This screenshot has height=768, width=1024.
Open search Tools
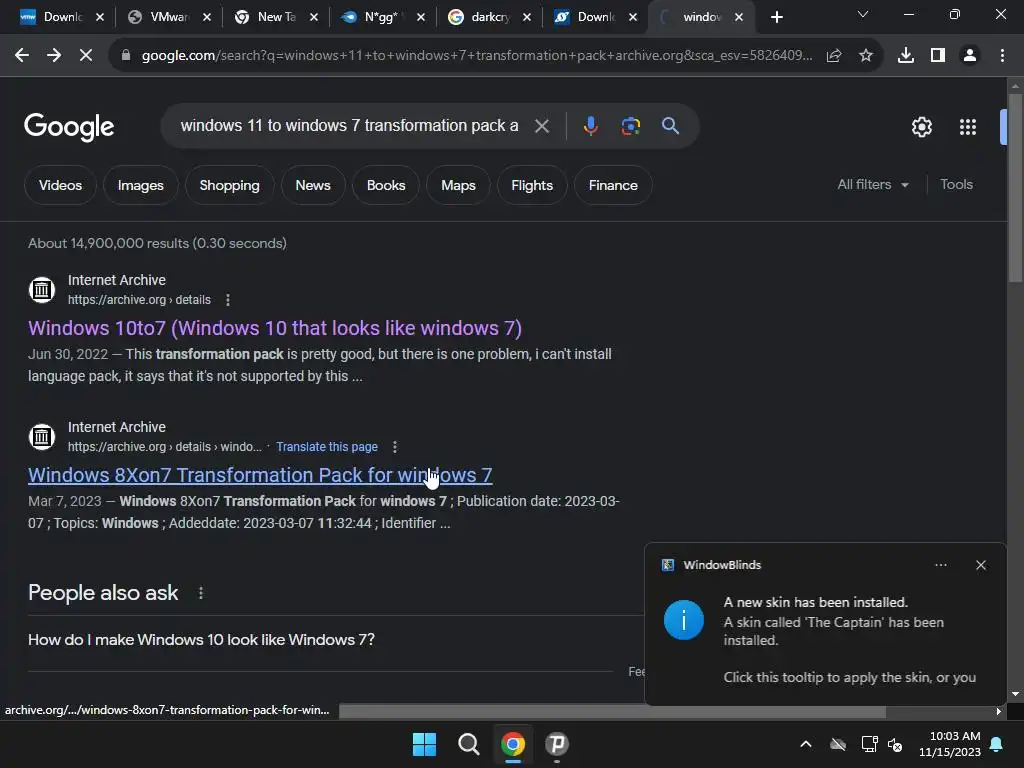(956, 185)
